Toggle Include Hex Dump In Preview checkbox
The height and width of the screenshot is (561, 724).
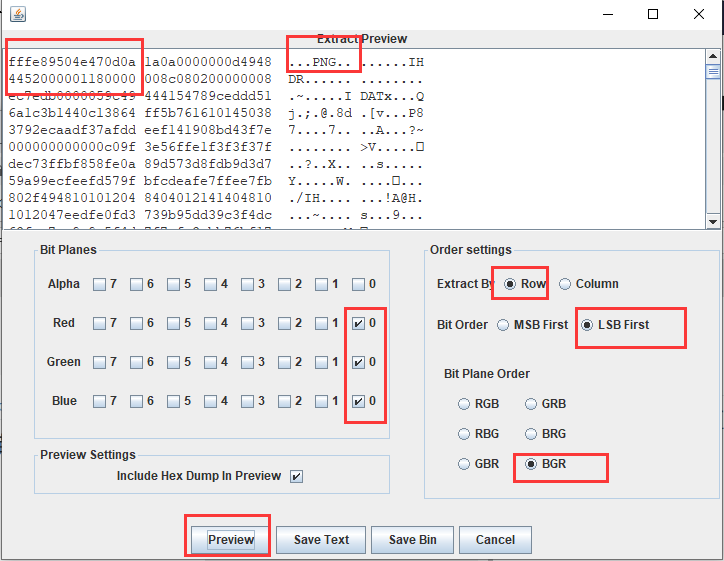pos(296,477)
